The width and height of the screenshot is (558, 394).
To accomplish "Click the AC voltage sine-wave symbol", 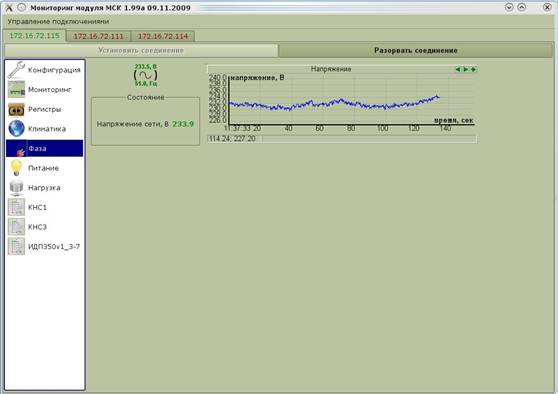I will click(x=145, y=75).
